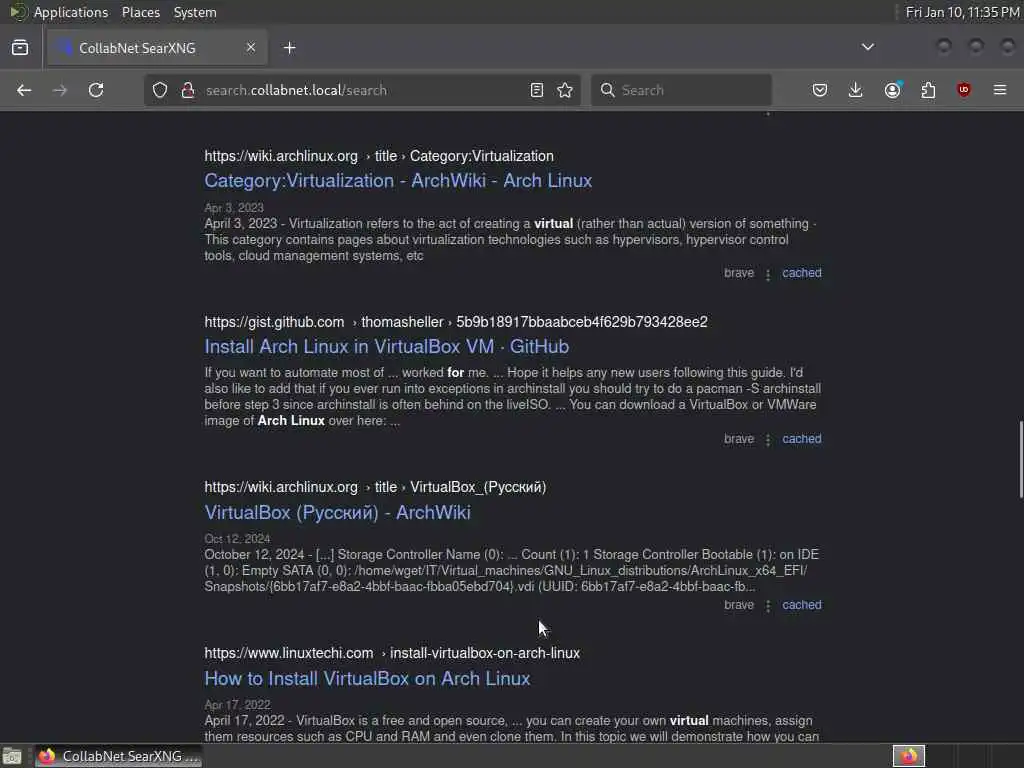
Task: Open cached link for Category:Virtualization result
Action: click(x=802, y=273)
